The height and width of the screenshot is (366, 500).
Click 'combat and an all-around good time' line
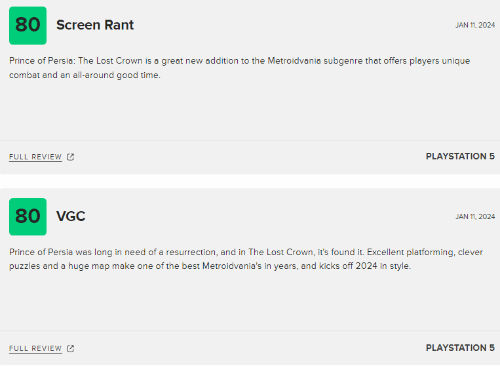85,75
